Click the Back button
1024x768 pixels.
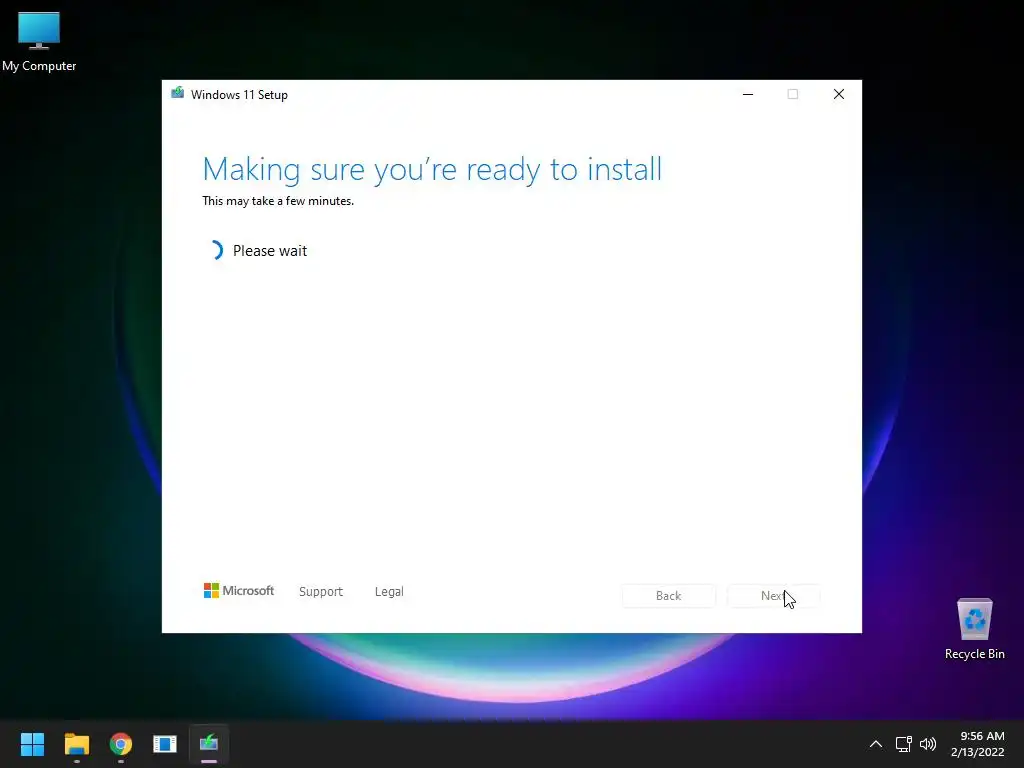click(669, 596)
